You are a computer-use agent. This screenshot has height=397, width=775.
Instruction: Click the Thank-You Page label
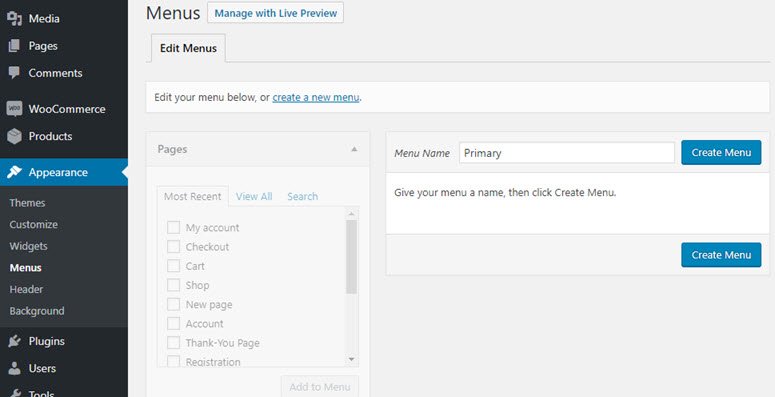(222, 343)
